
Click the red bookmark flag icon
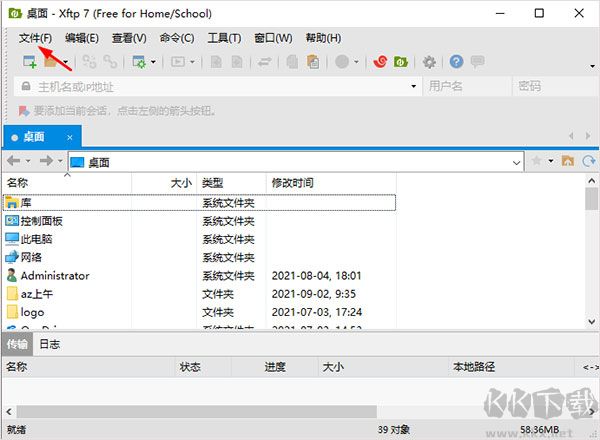(x=24, y=111)
